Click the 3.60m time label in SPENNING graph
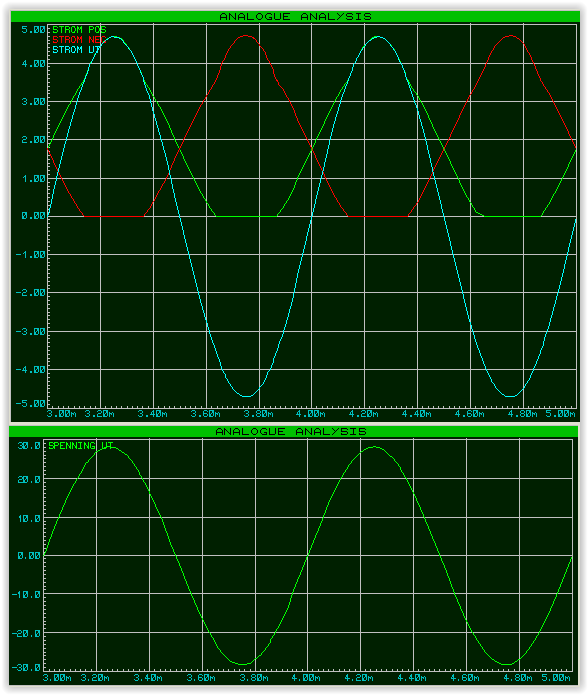The width and height of the screenshot is (588, 695). tap(201, 678)
